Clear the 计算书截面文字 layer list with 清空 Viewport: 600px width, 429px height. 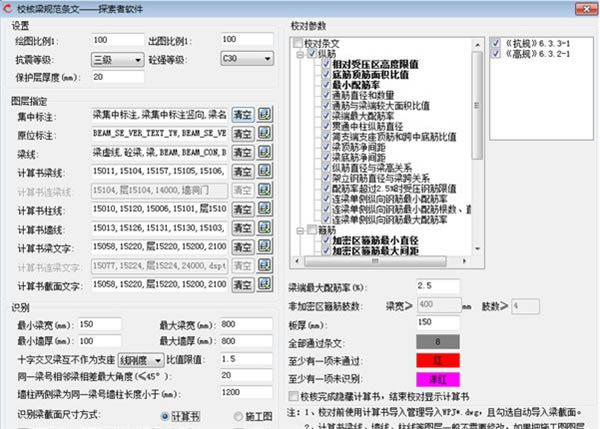(243, 285)
